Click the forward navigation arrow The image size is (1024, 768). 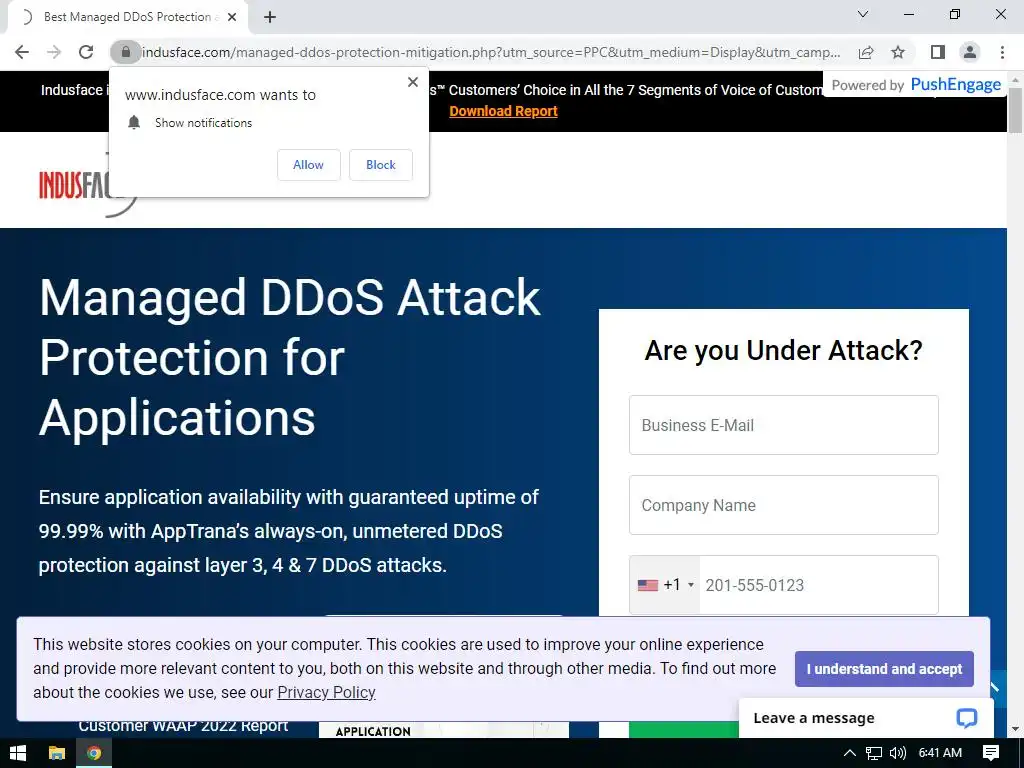coord(54,52)
